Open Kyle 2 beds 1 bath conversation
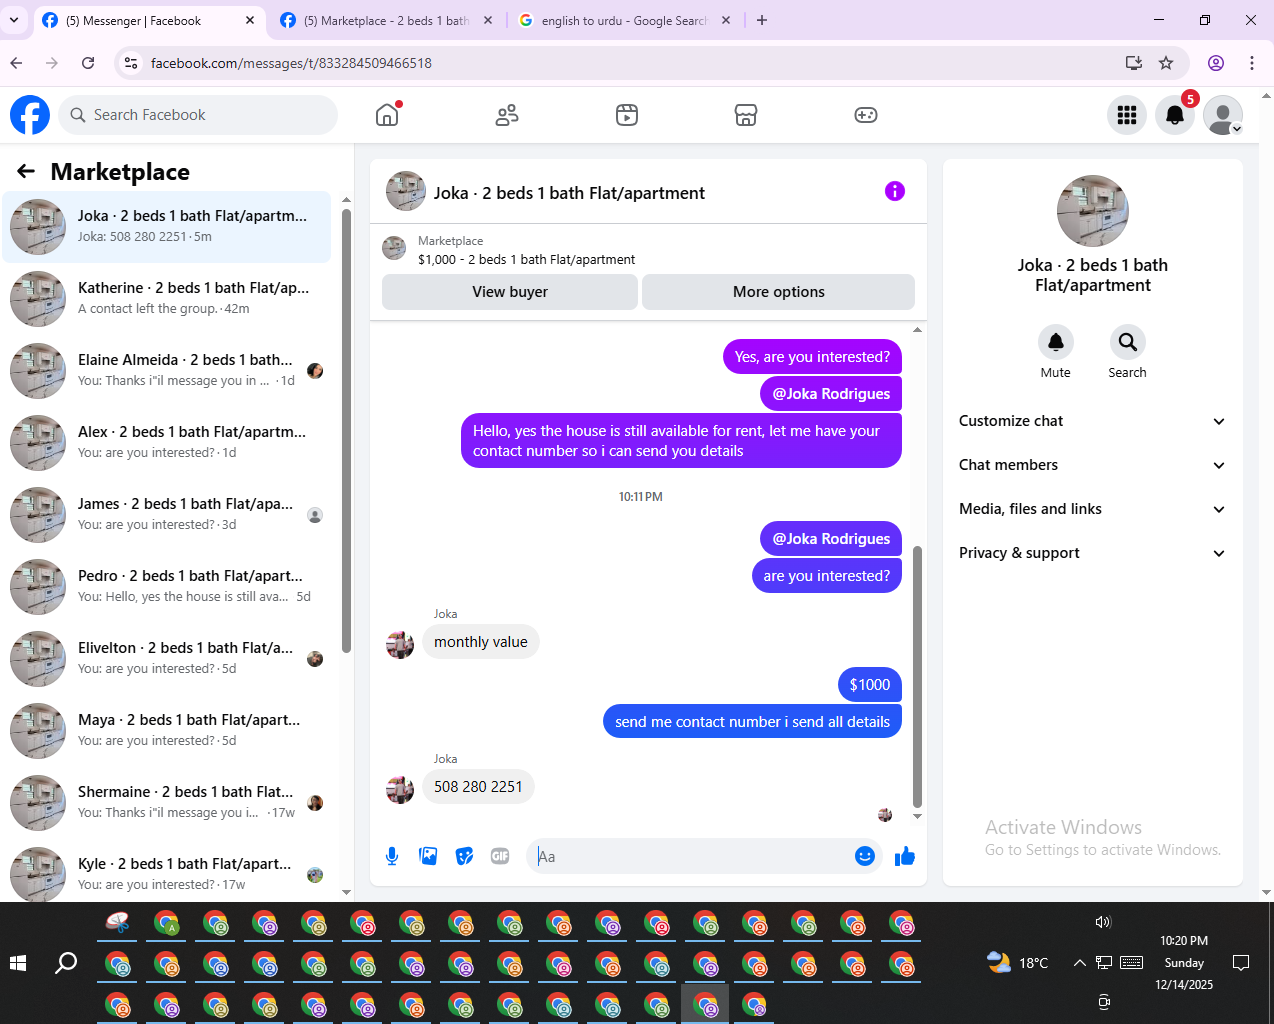Viewport: 1274px width, 1024px height. (168, 873)
